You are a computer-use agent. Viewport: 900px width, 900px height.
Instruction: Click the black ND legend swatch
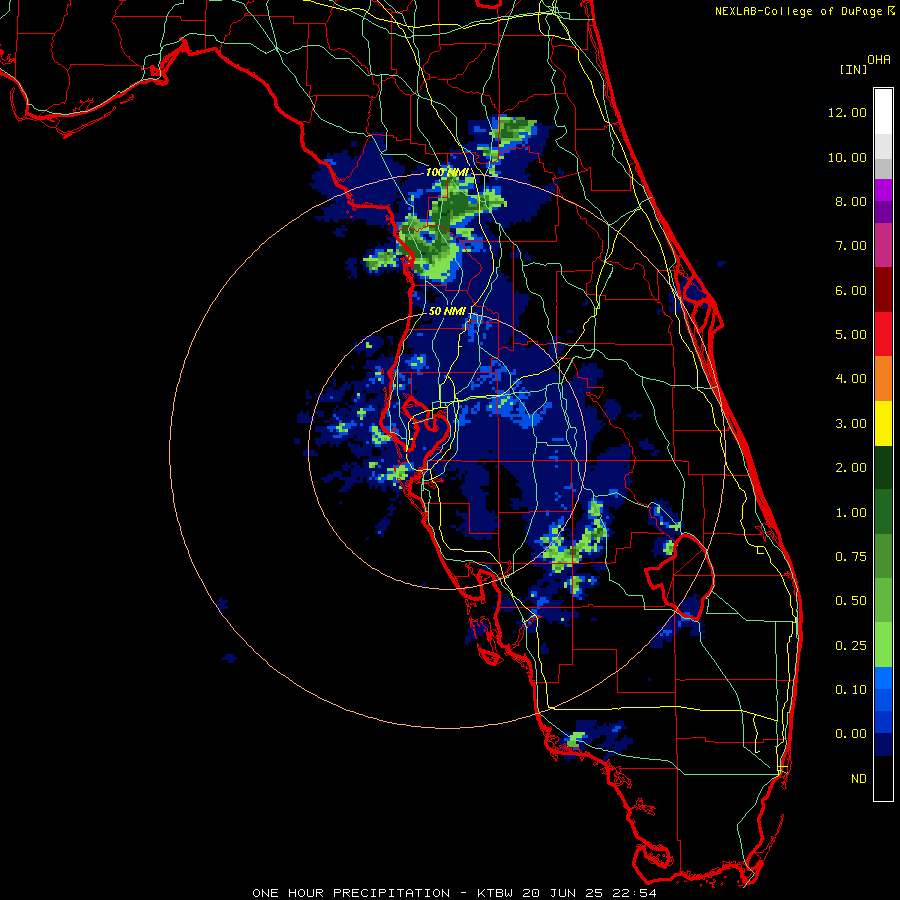[883, 778]
